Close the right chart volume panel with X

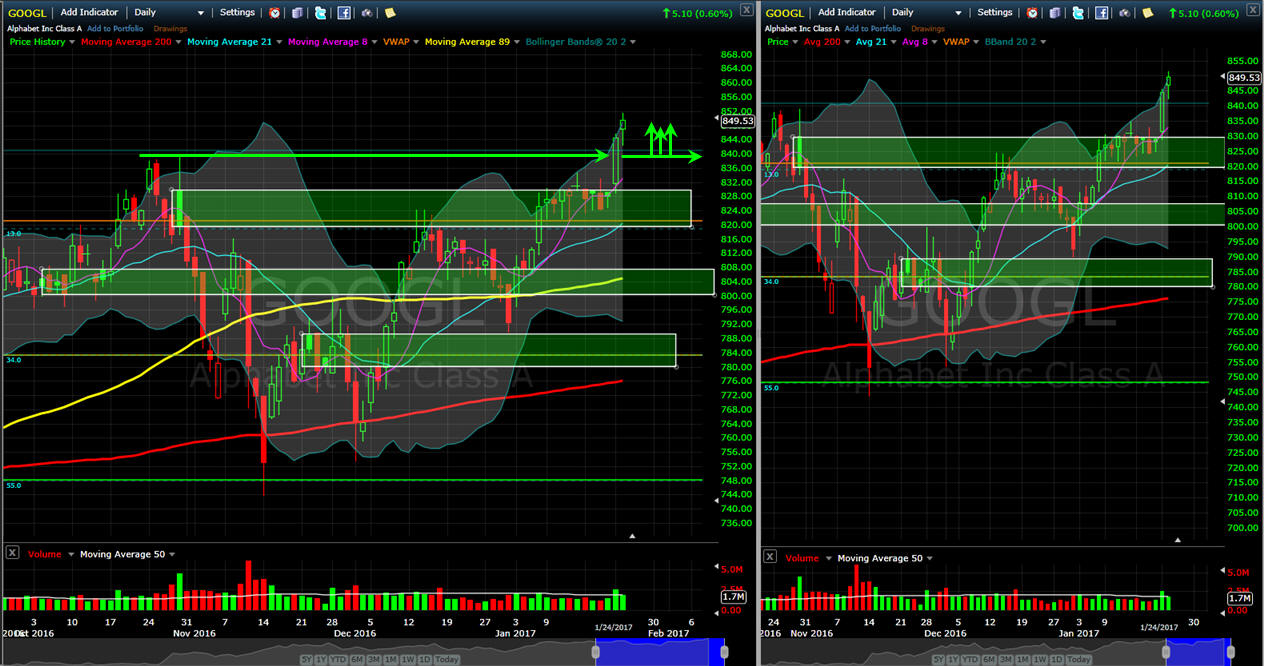[770, 556]
